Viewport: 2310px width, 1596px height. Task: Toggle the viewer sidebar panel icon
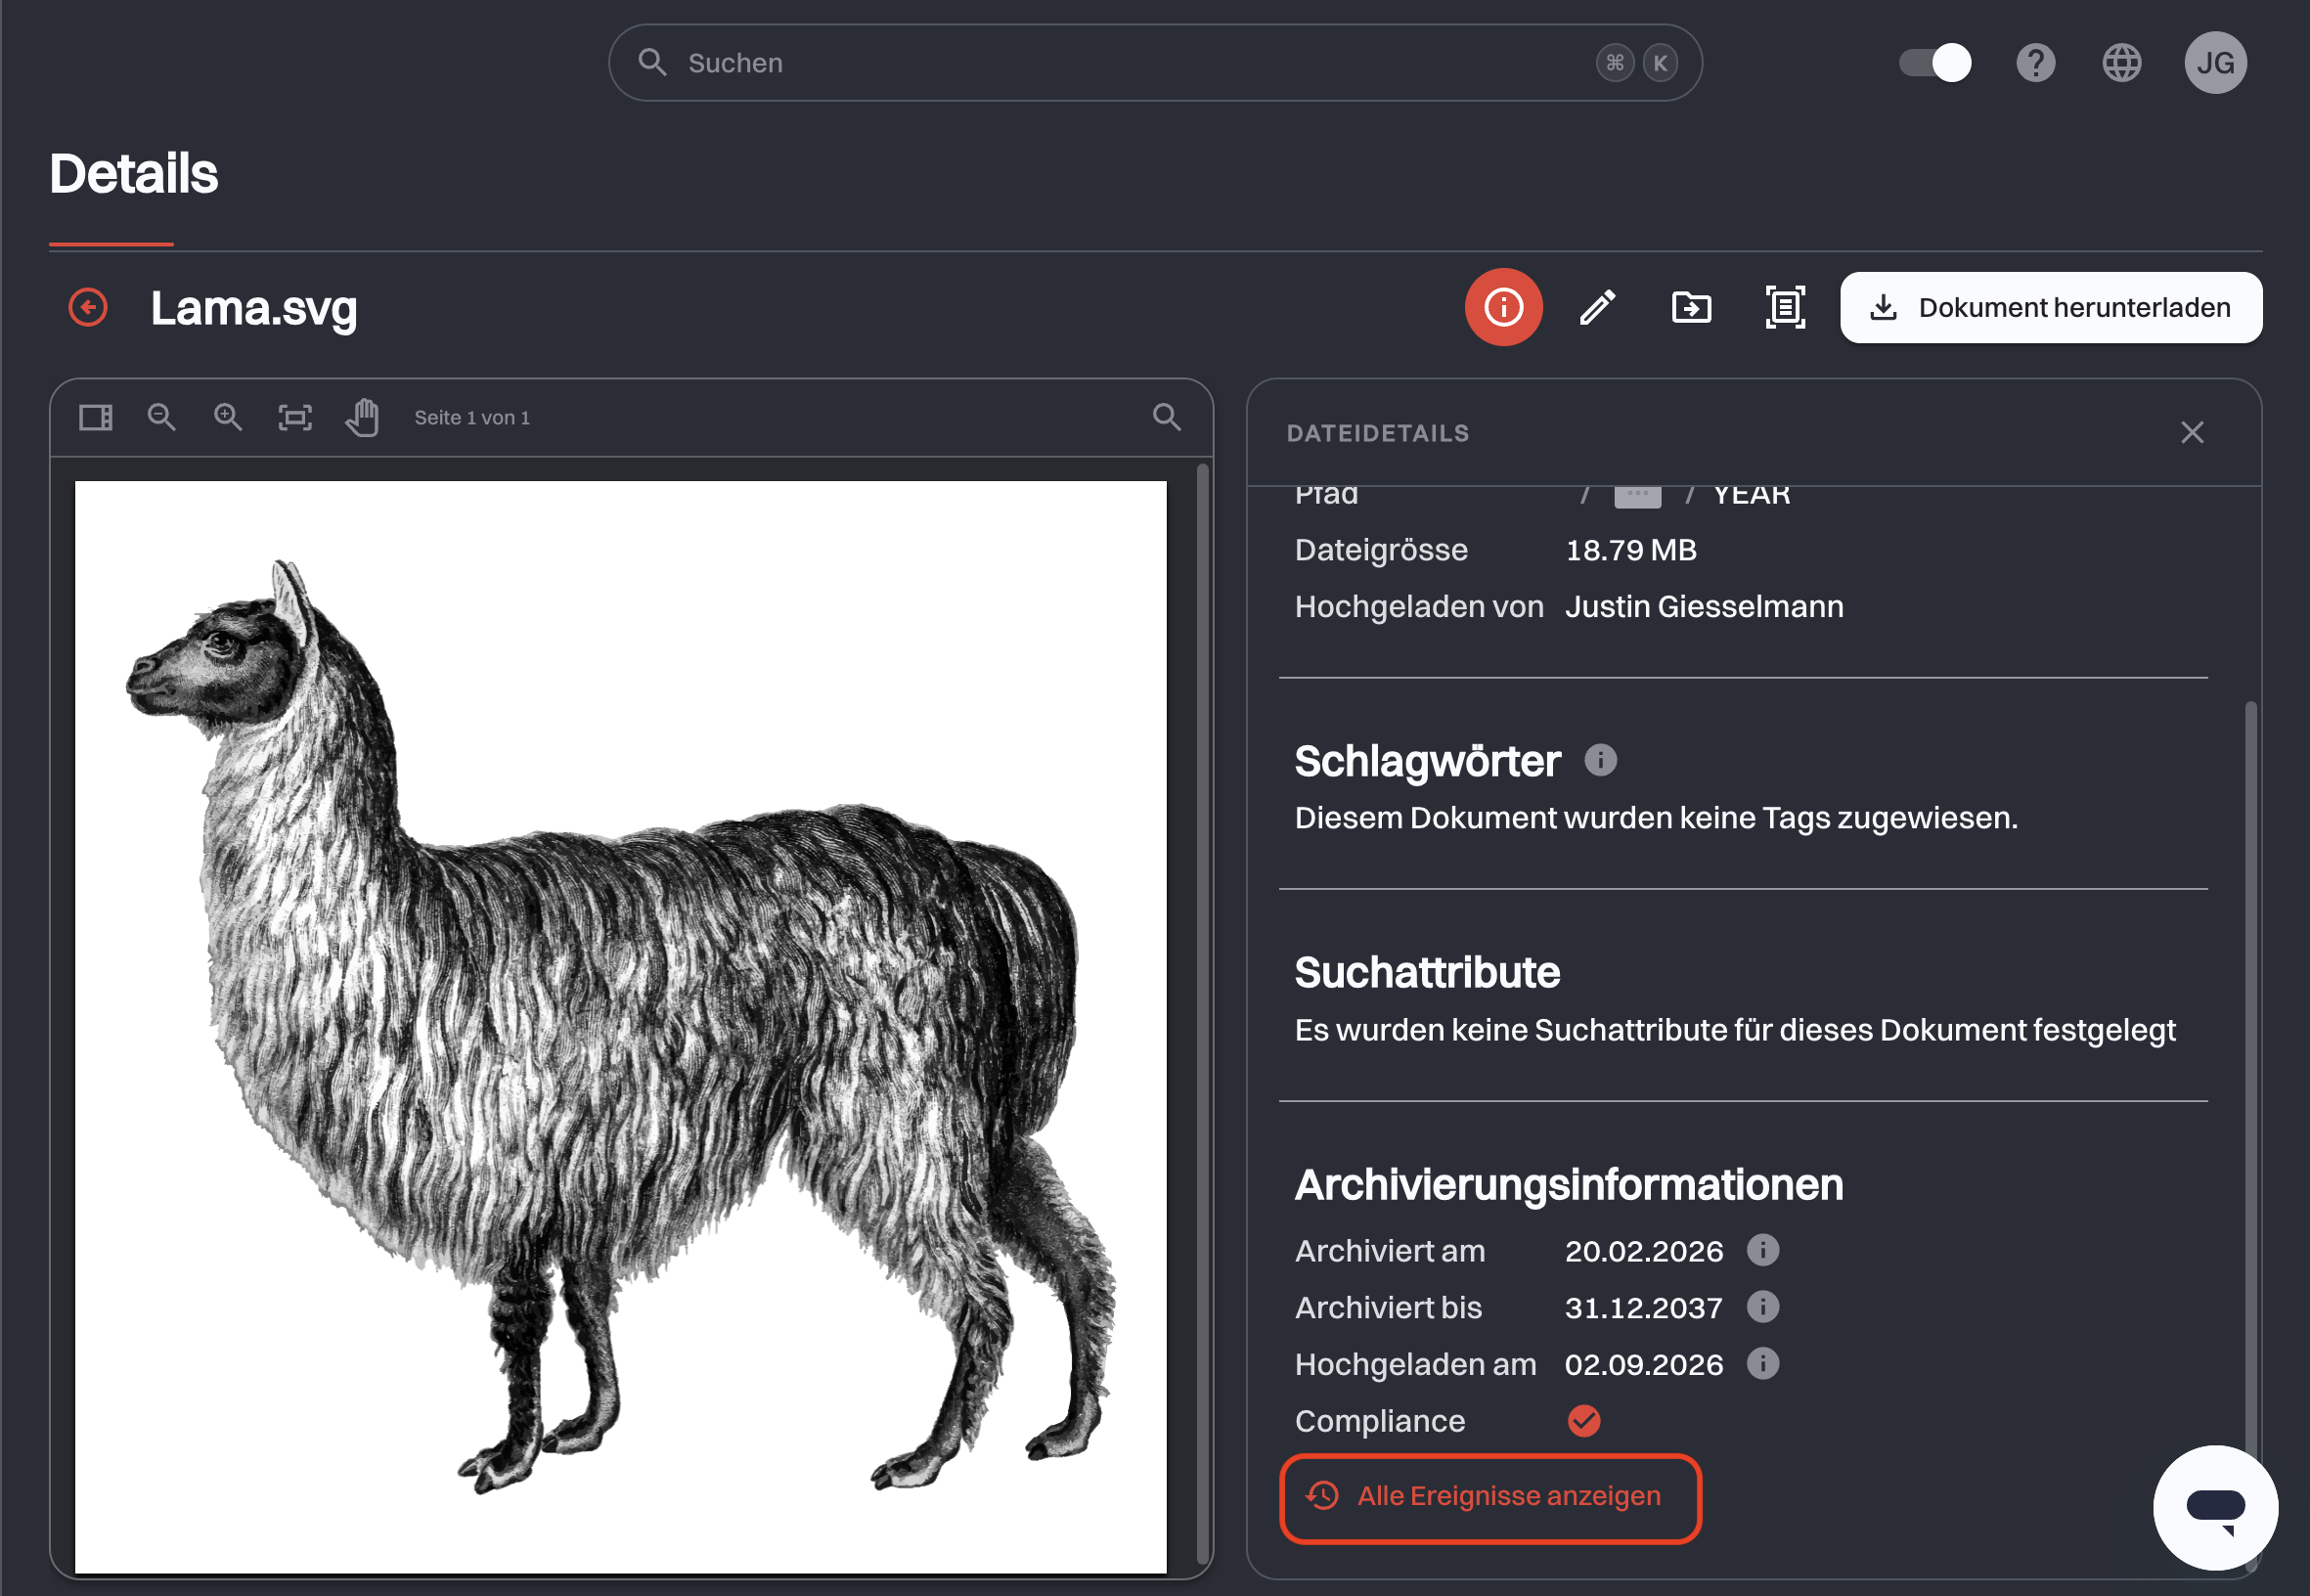(96, 417)
